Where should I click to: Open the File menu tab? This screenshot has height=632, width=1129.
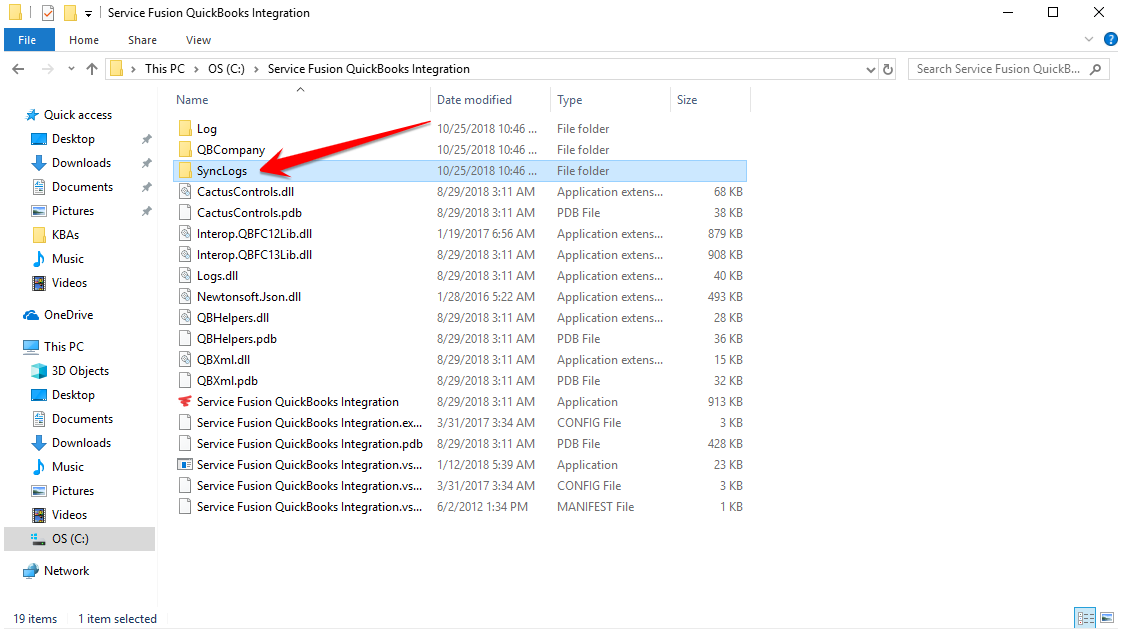coord(28,40)
